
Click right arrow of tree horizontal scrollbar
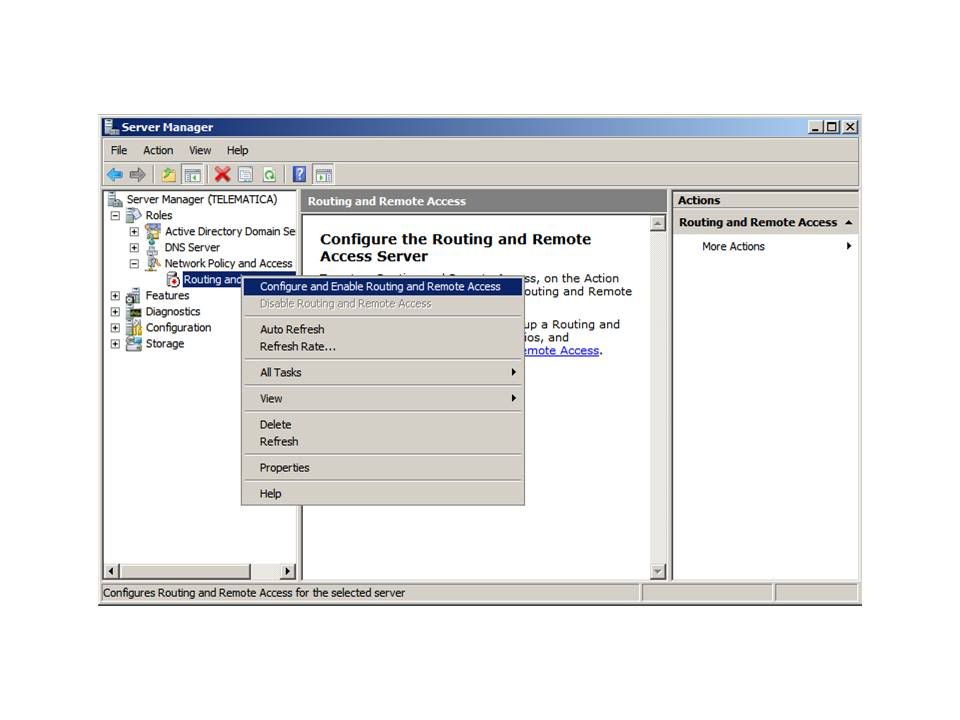tap(288, 571)
